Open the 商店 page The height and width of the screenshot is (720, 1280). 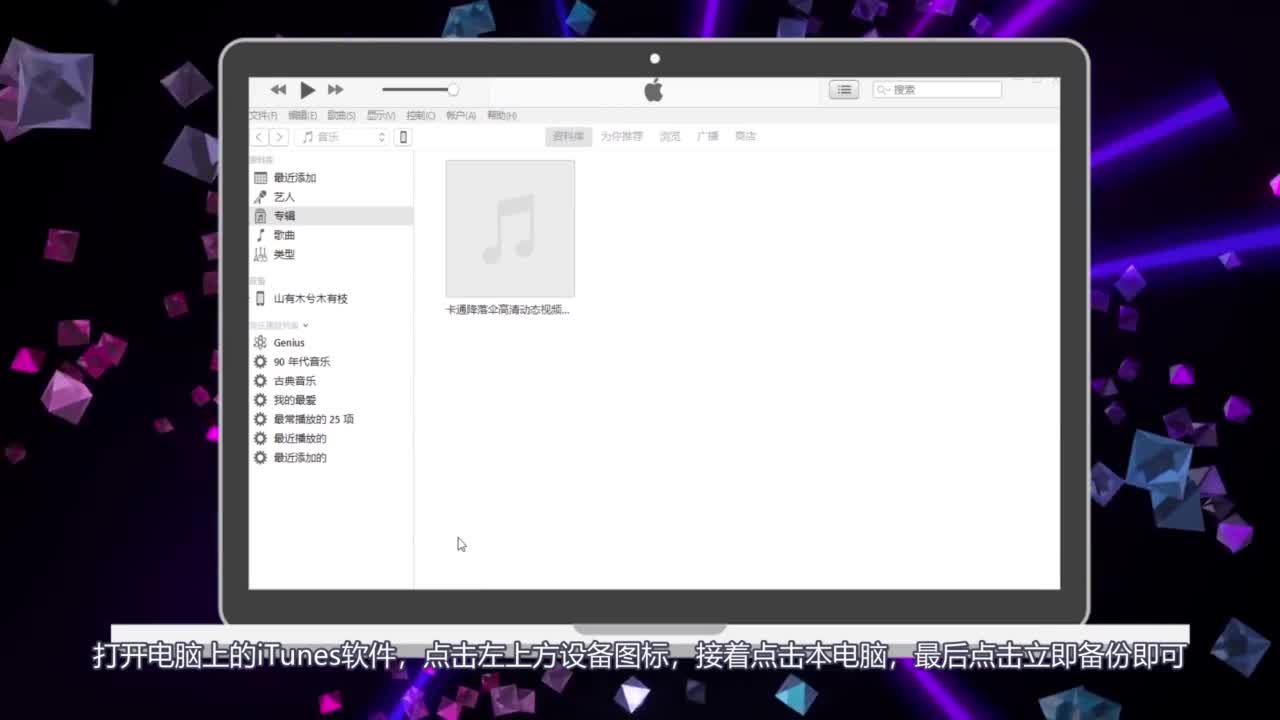click(x=744, y=136)
